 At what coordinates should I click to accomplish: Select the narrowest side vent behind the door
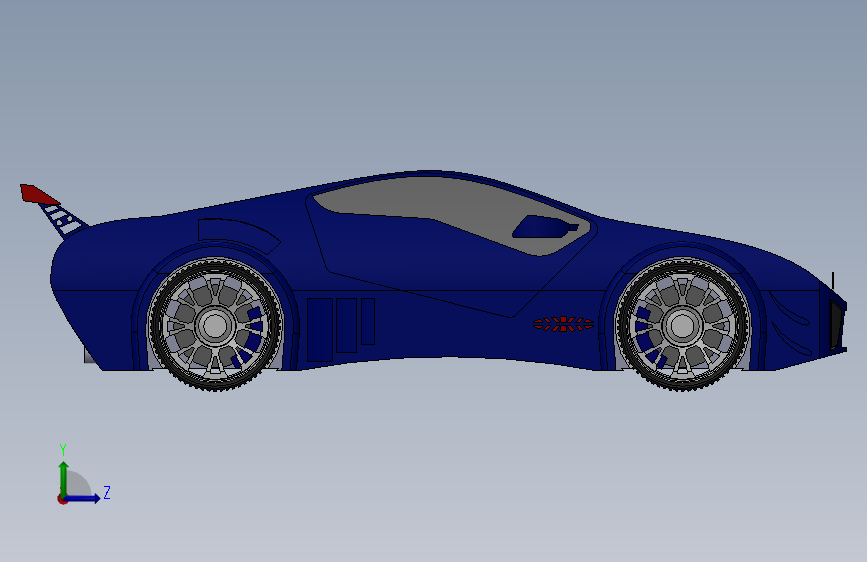click(x=368, y=321)
